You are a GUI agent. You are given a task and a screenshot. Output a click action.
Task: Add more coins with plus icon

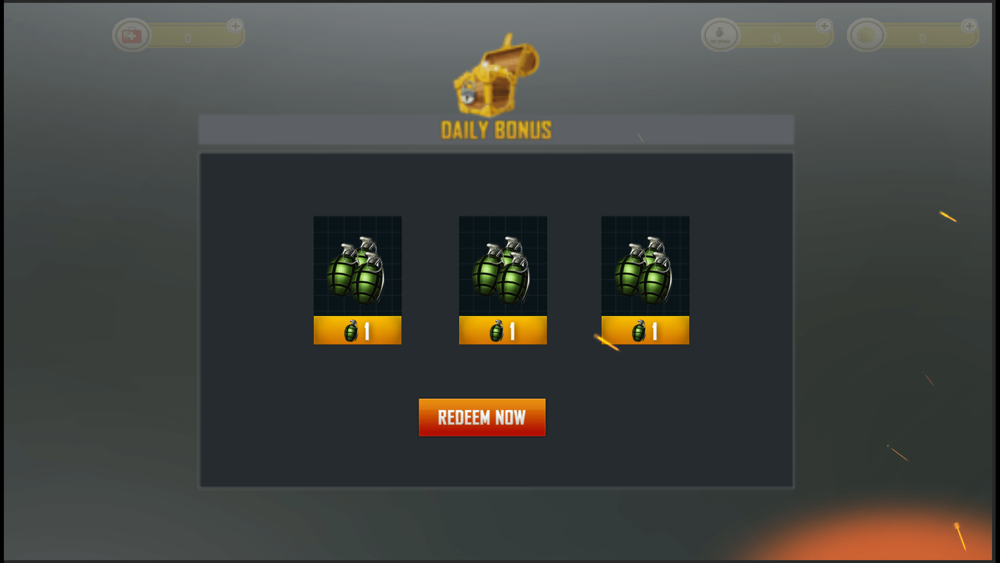[969, 26]
